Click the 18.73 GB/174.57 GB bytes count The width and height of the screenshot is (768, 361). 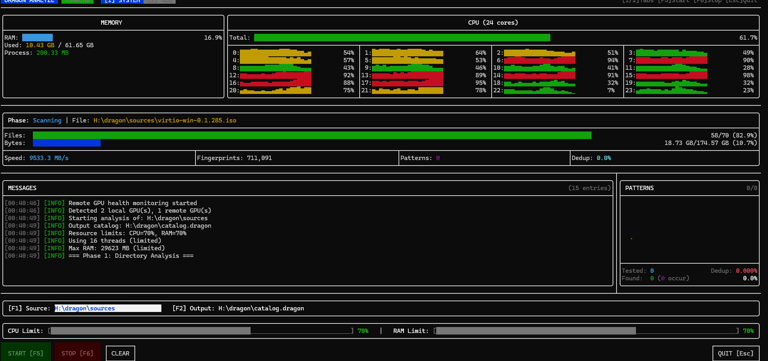click(711, 143)
